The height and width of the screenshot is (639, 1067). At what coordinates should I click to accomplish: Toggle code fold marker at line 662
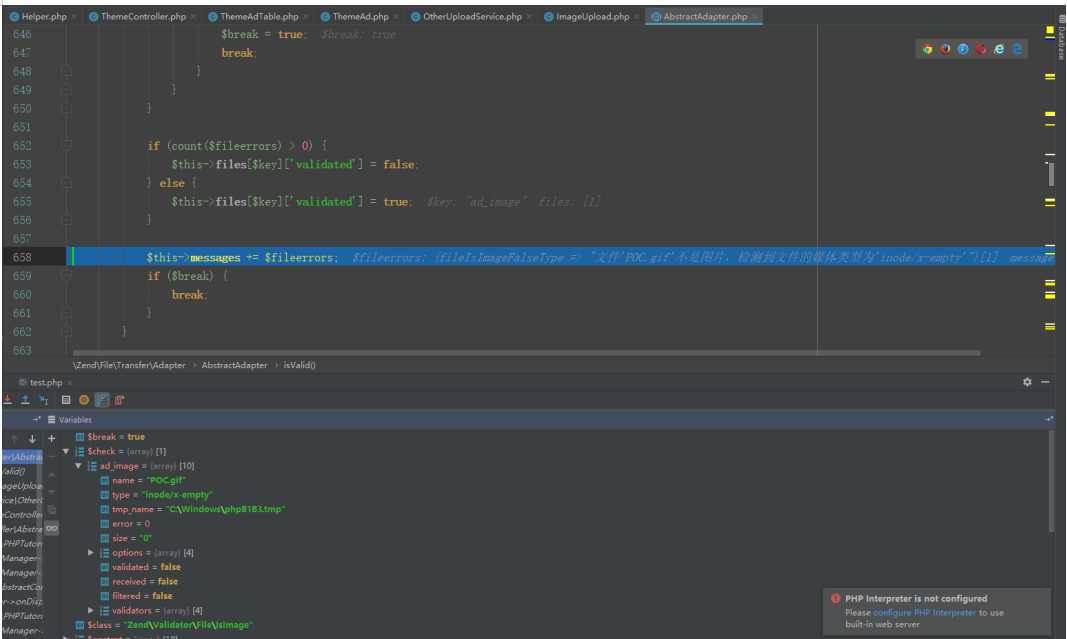[66, 331]
